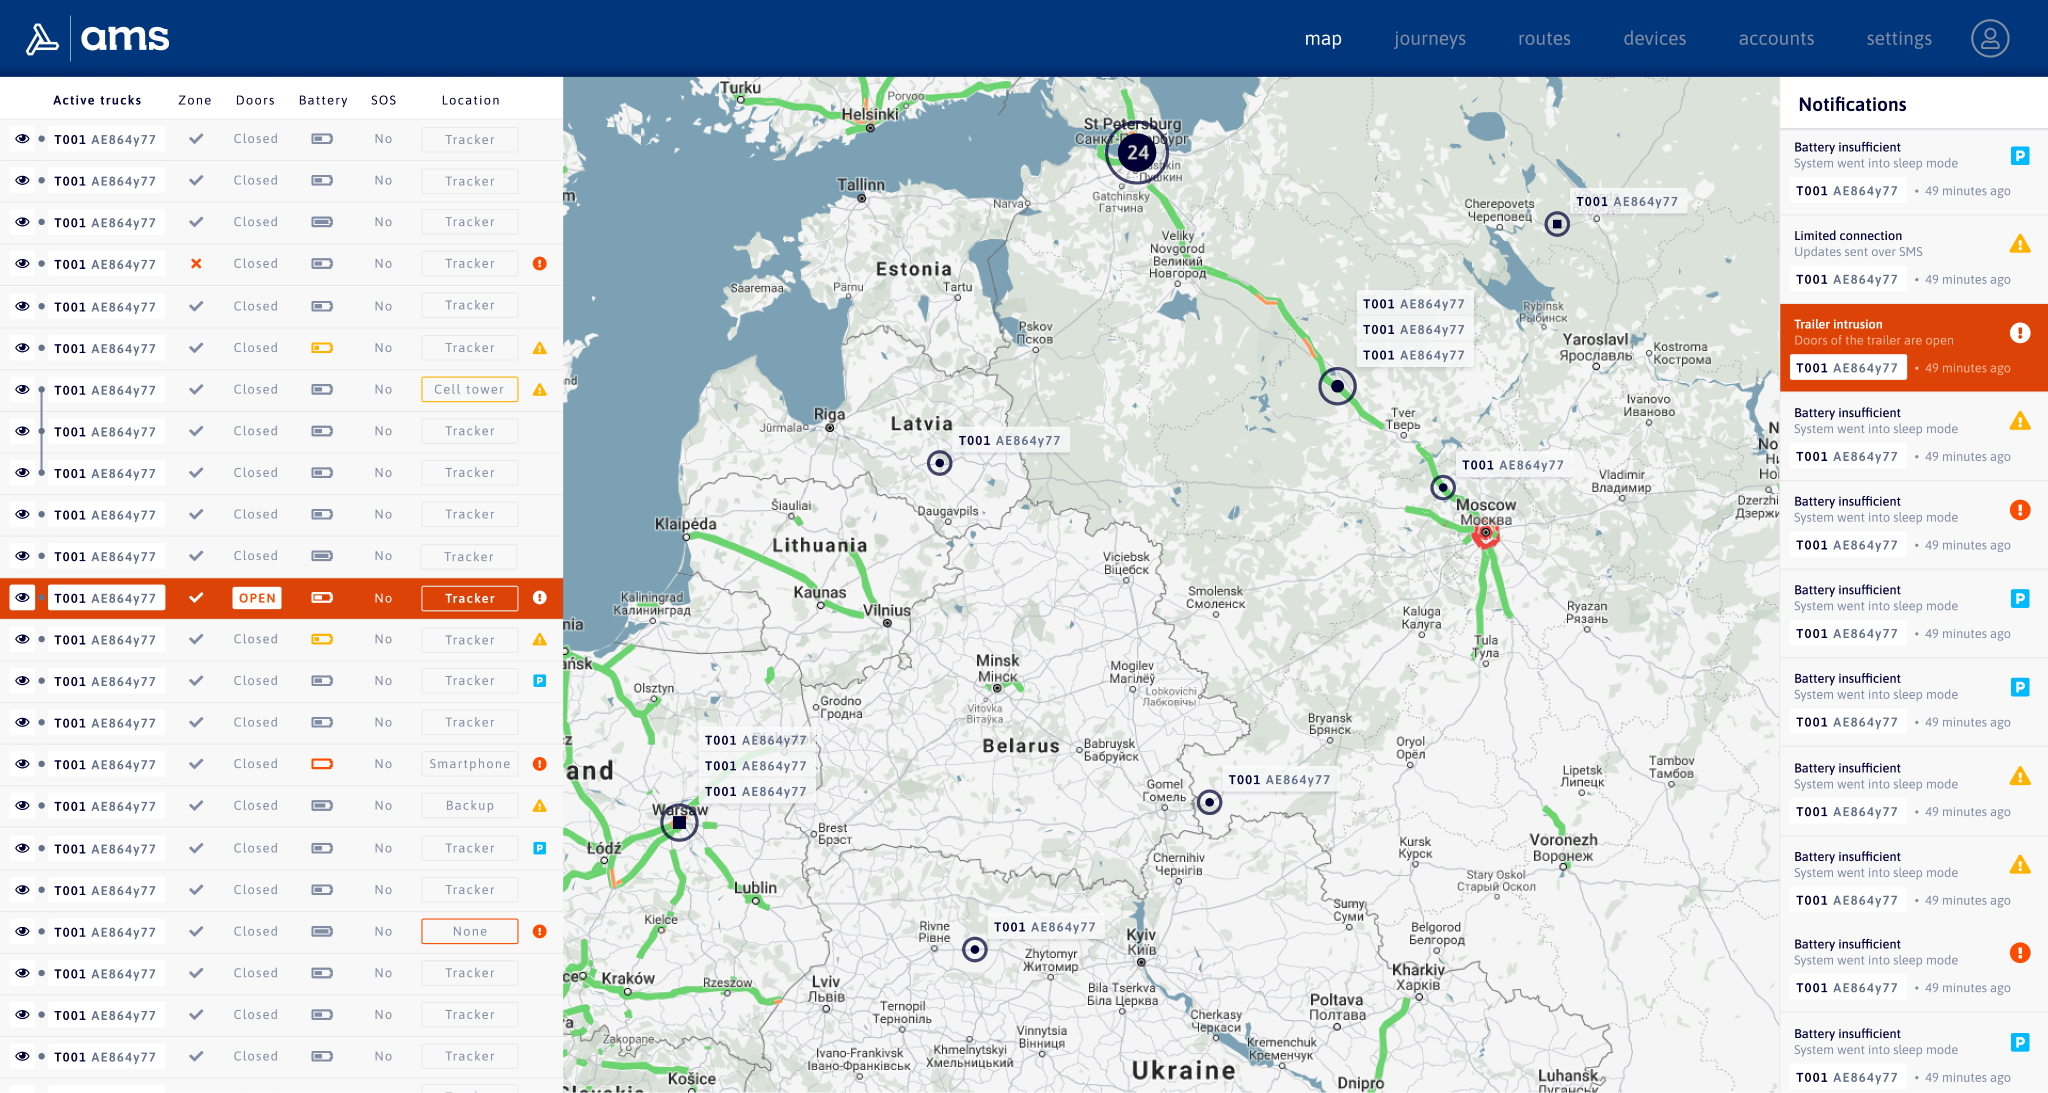Click the red alert icon in the Smartphone row
2048x1093 pixels.
tap(540, 764)
